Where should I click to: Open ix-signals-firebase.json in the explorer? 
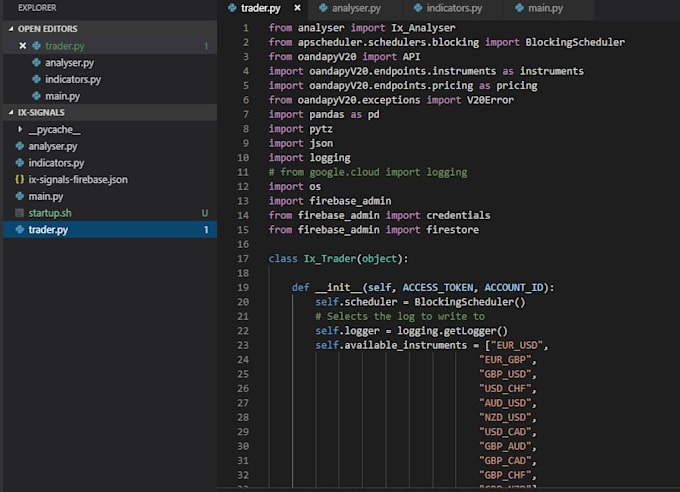(x=78, y=179)
